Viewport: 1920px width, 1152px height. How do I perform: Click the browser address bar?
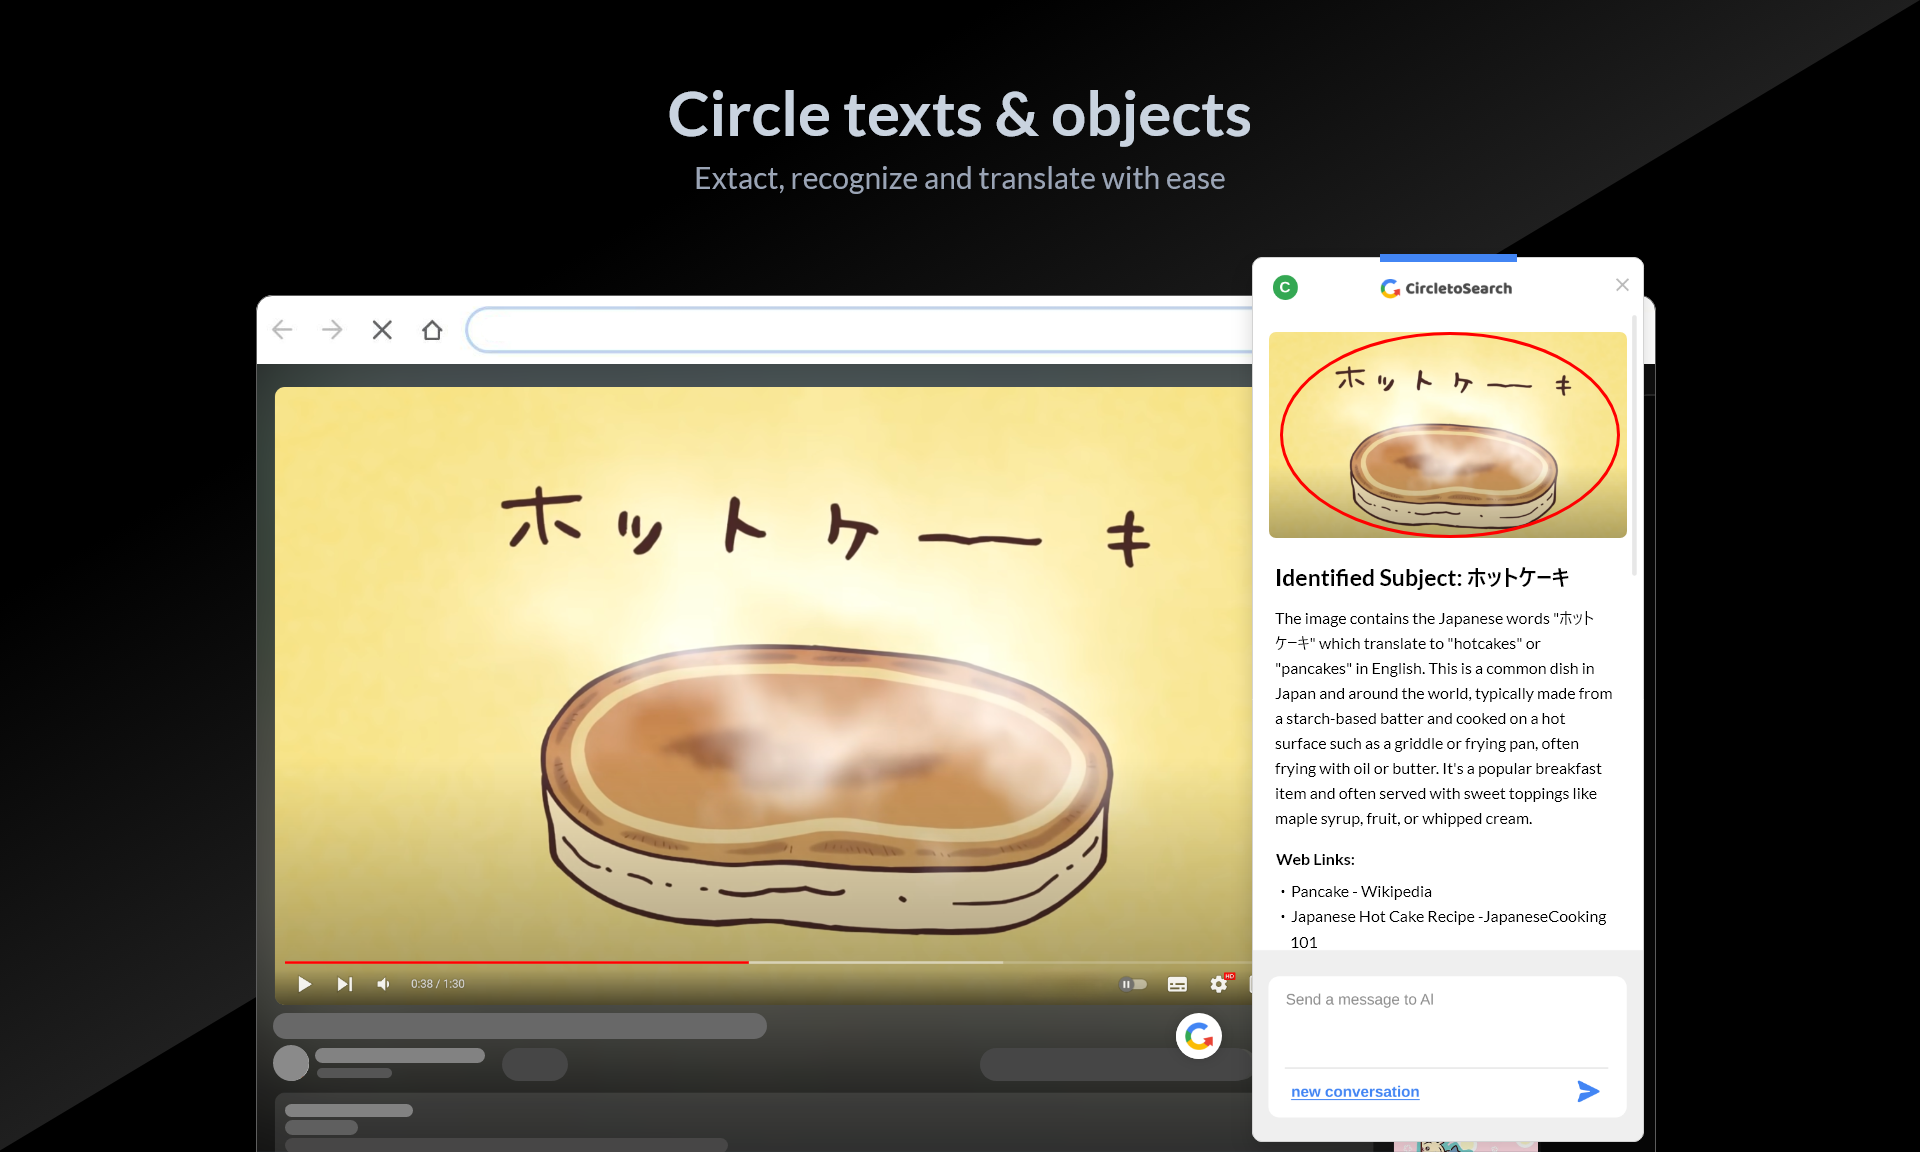[860, 330]
